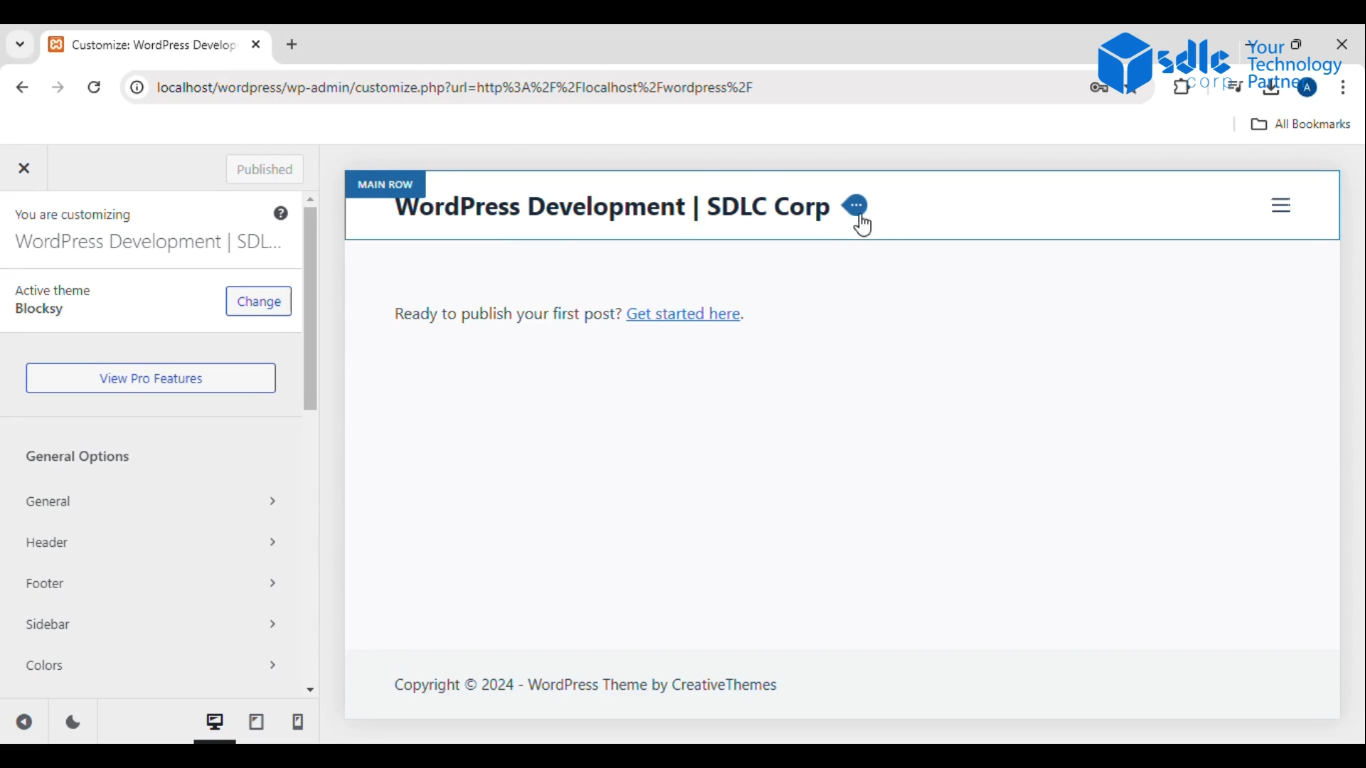
Task: Switch to tablet preview device
Action: pos(256,722)
